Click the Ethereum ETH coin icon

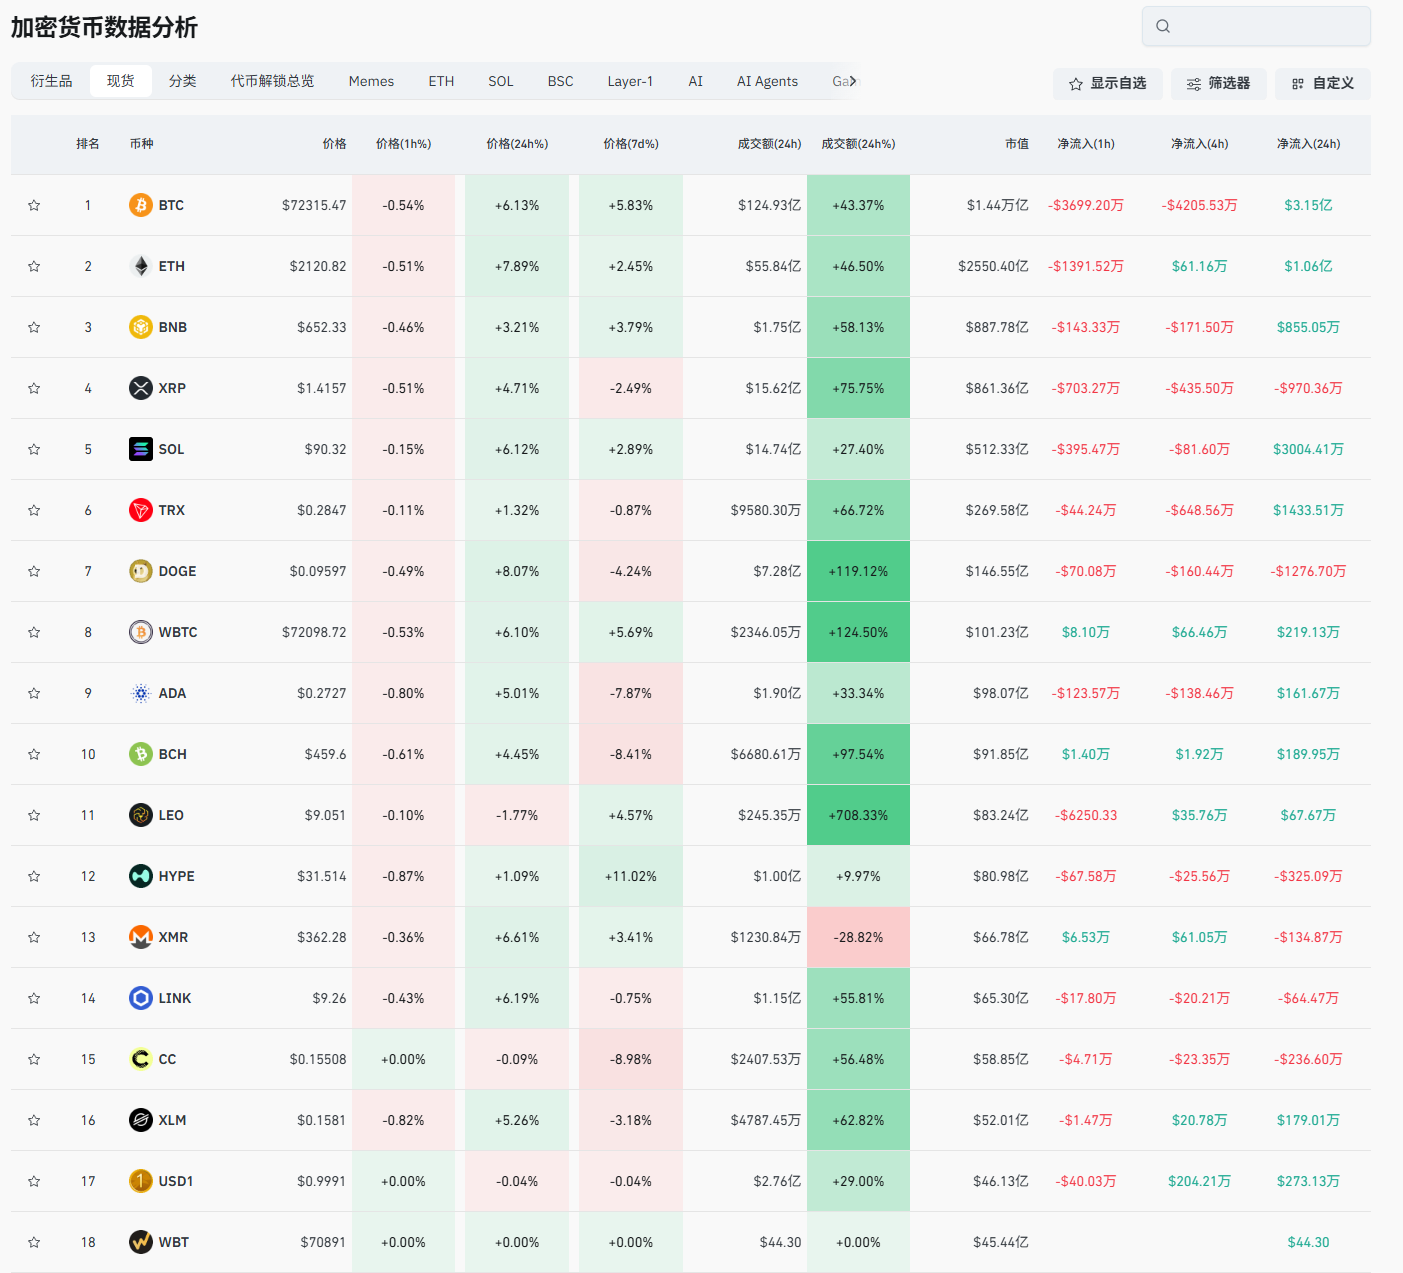[x=141, y=266]
